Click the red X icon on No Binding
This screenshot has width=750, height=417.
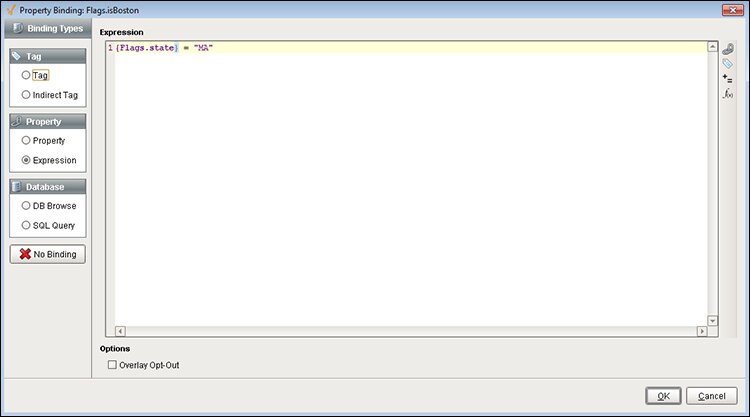tap(25, 254)
